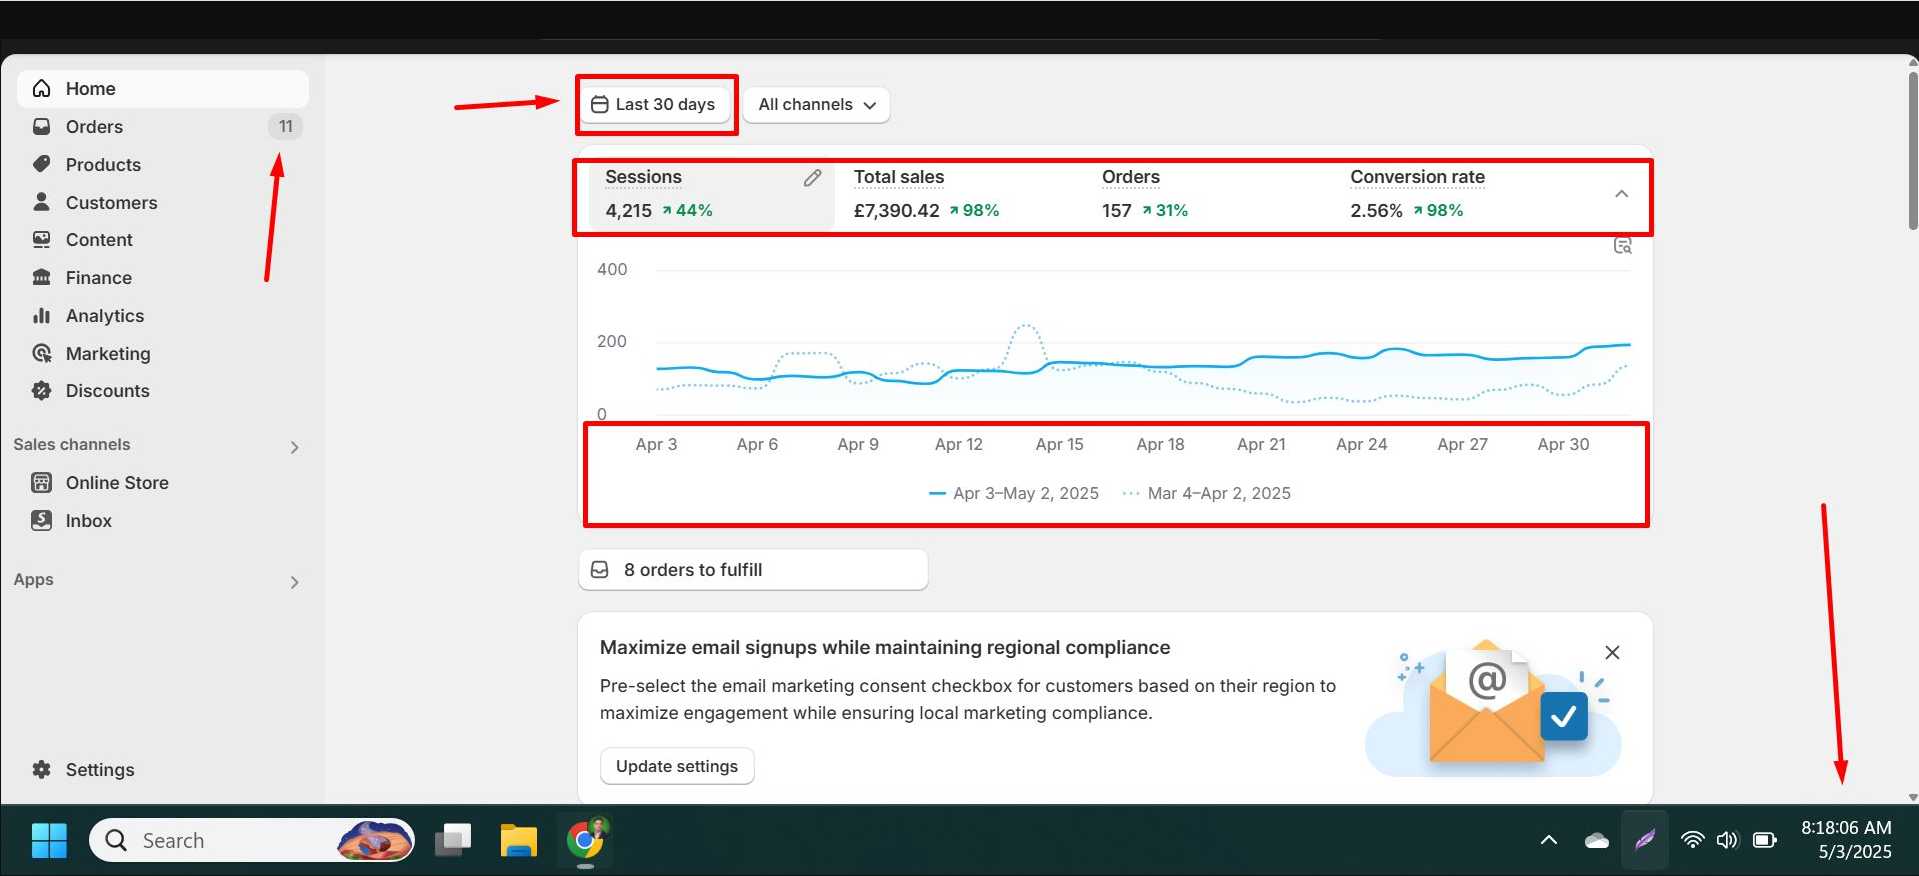Open File Explorer from the taskbar
Image resolution: width=1919 pixels, height=876 pixels.
coord(518,840)
